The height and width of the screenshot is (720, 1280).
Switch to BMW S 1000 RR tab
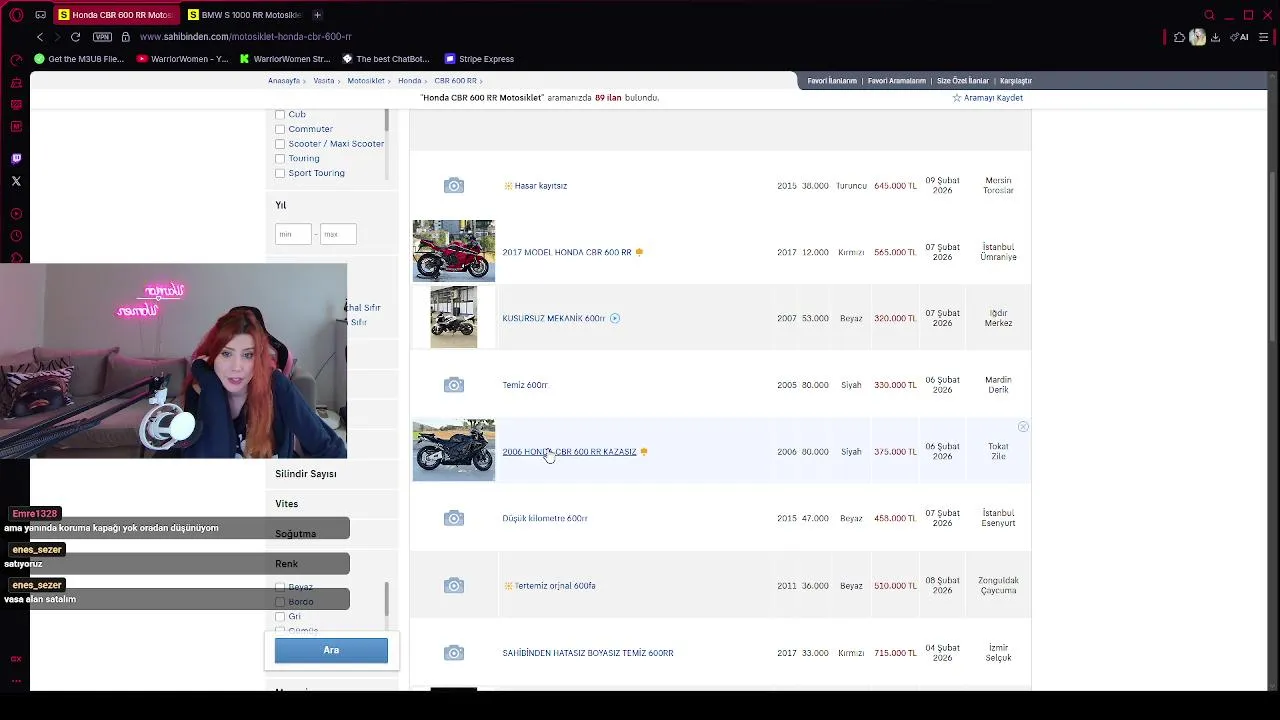(x=244, y=15)
